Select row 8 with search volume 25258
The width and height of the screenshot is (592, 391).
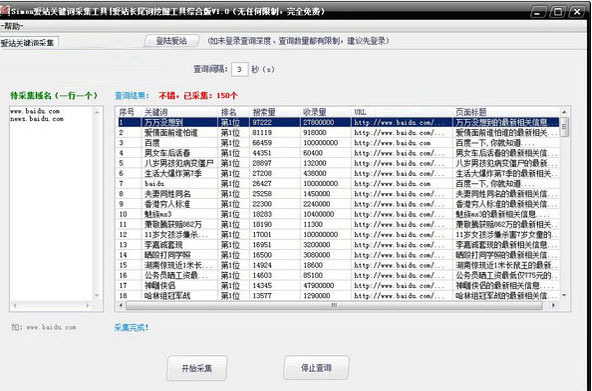(338, 194)
